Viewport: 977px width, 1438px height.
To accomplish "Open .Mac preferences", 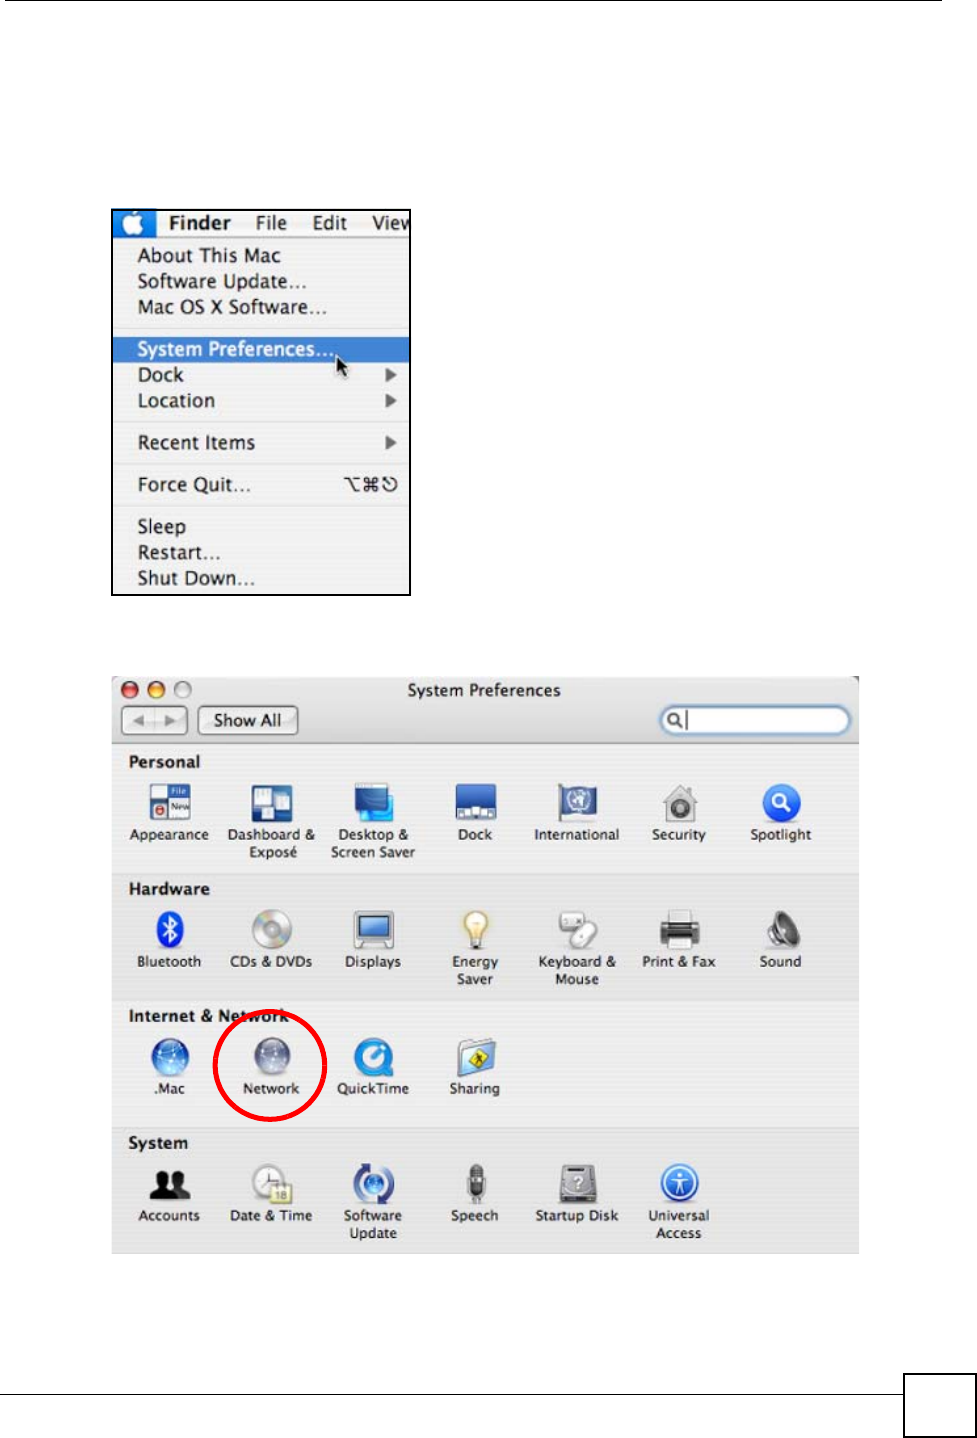I will coord(169,1067).
